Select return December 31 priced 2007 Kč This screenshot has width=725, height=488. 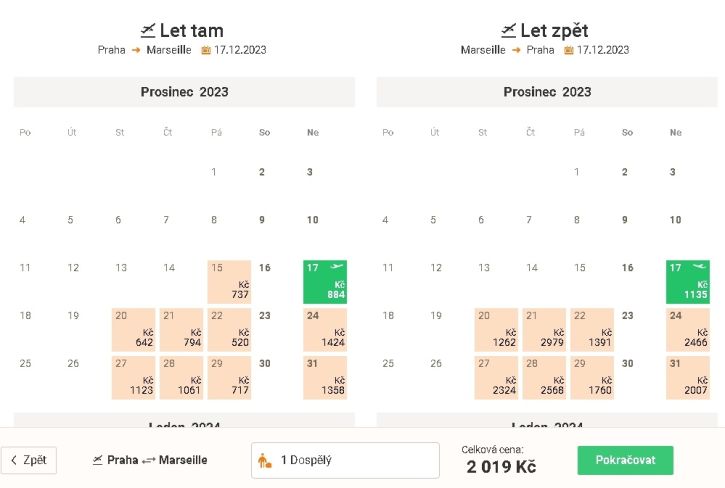point(688,377)
